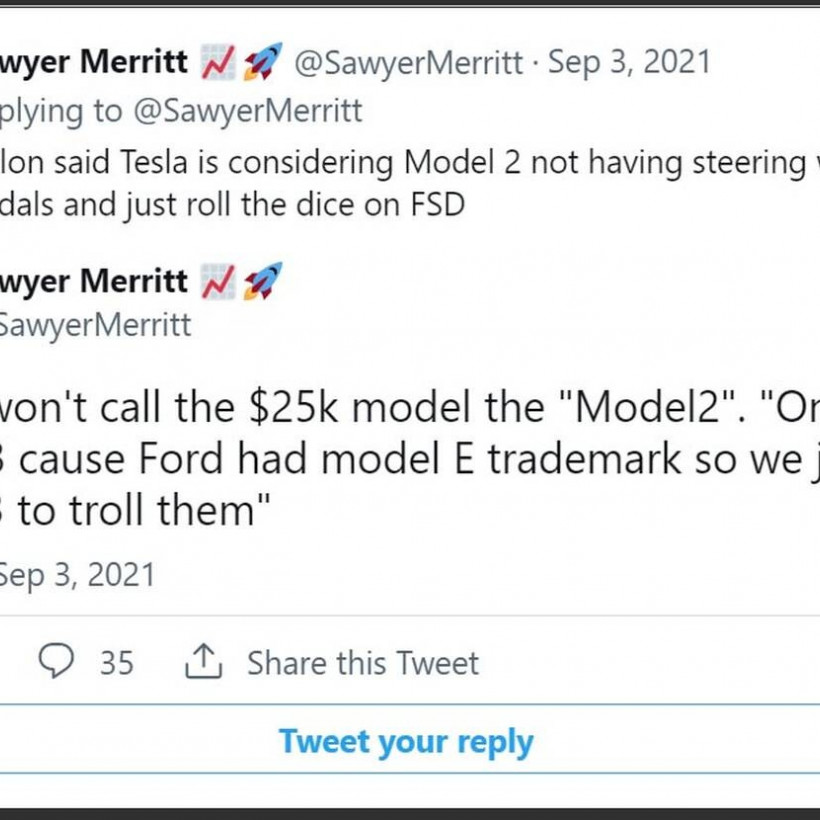Click the share upload arrow icon
Image resolution: width=820 pixels, height=820 pixels.
204,662
